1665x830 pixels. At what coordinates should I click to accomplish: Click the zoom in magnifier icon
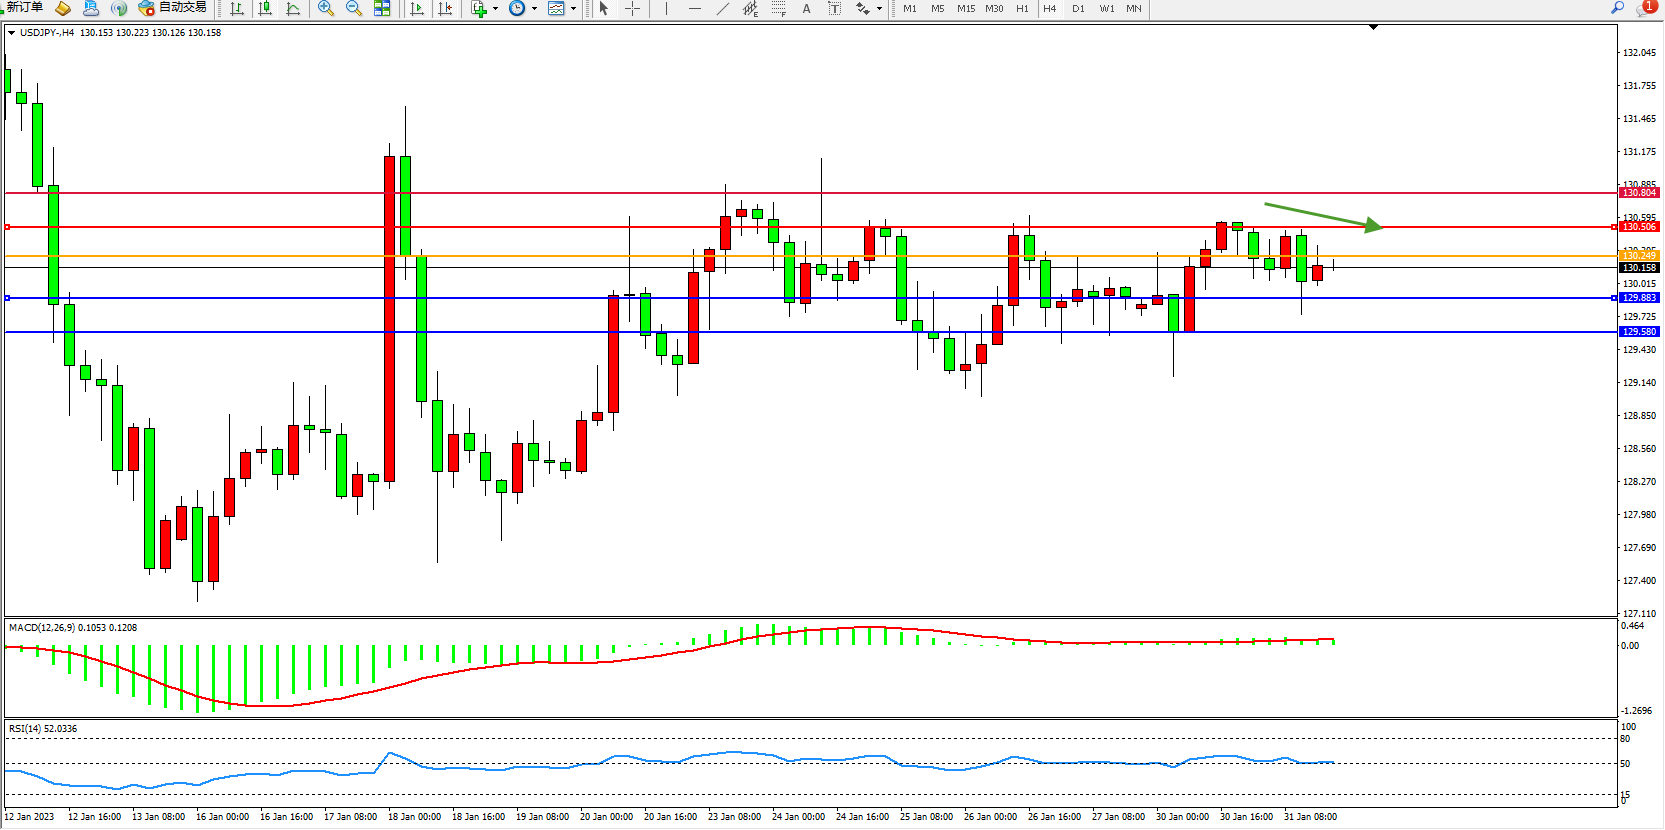(325, 8)
